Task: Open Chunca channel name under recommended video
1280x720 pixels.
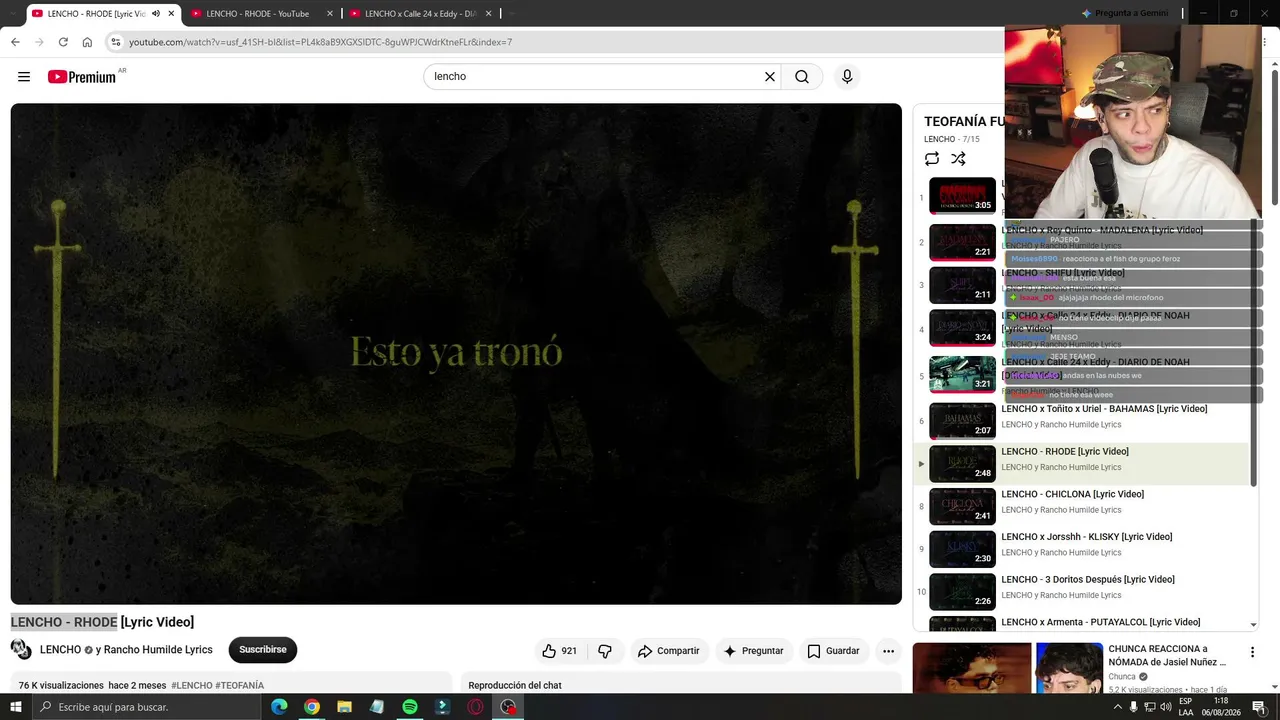Action: click(1122, 677)
